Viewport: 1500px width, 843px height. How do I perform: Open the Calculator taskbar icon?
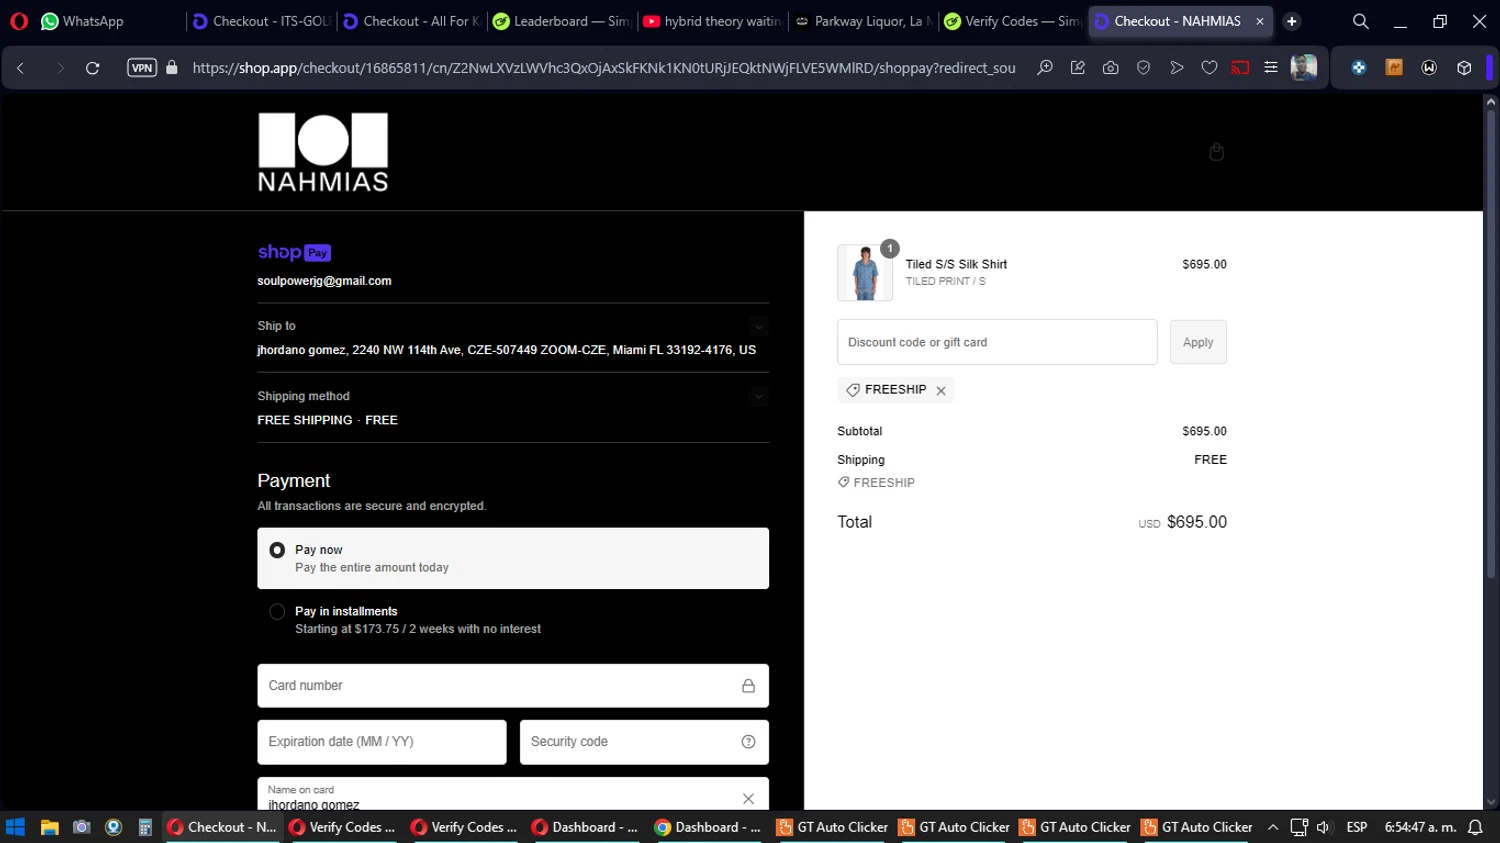[145, 827]
